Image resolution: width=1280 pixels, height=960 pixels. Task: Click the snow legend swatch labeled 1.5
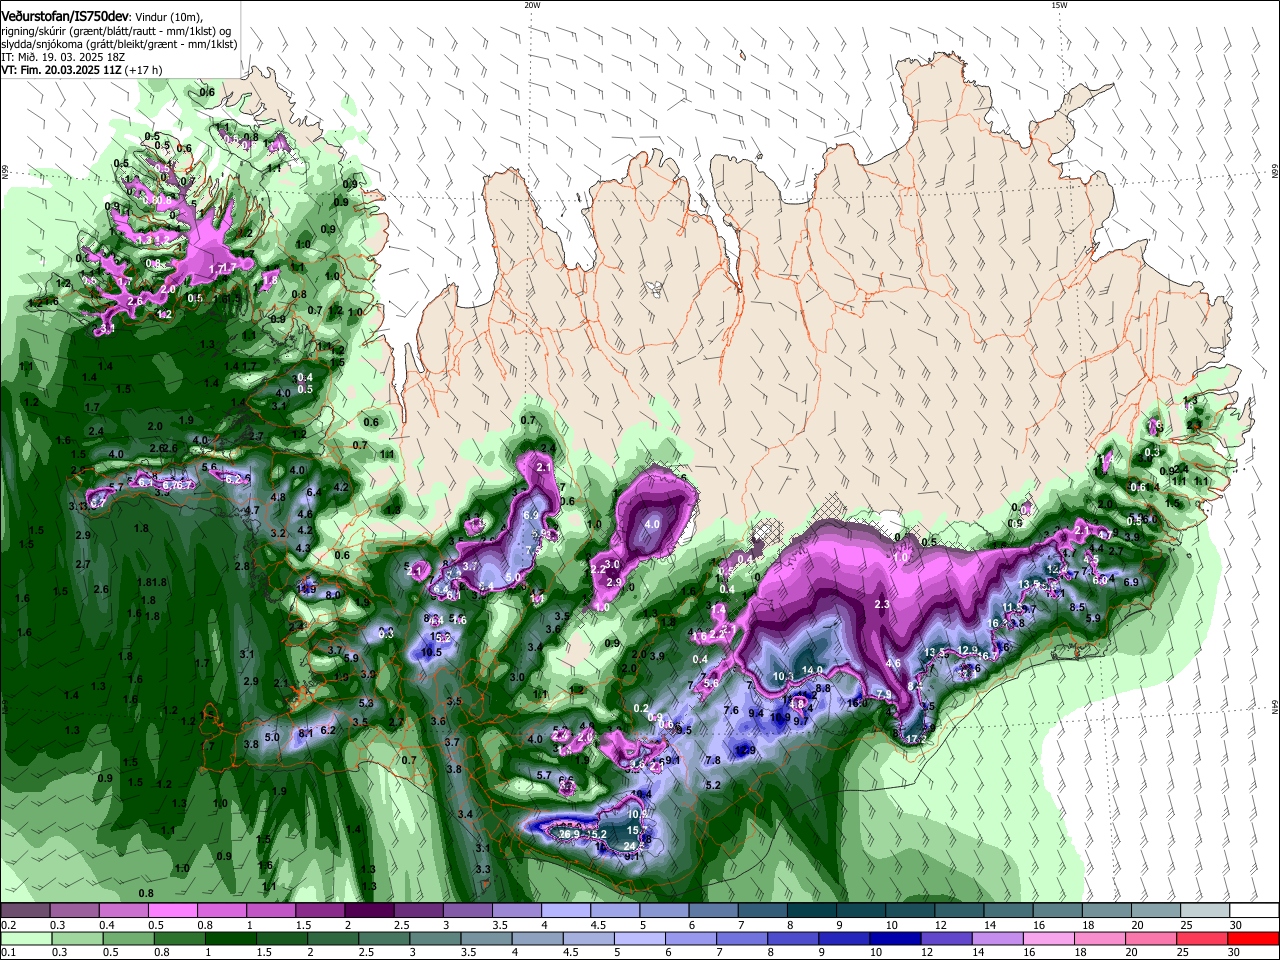(x=319, y=911)
